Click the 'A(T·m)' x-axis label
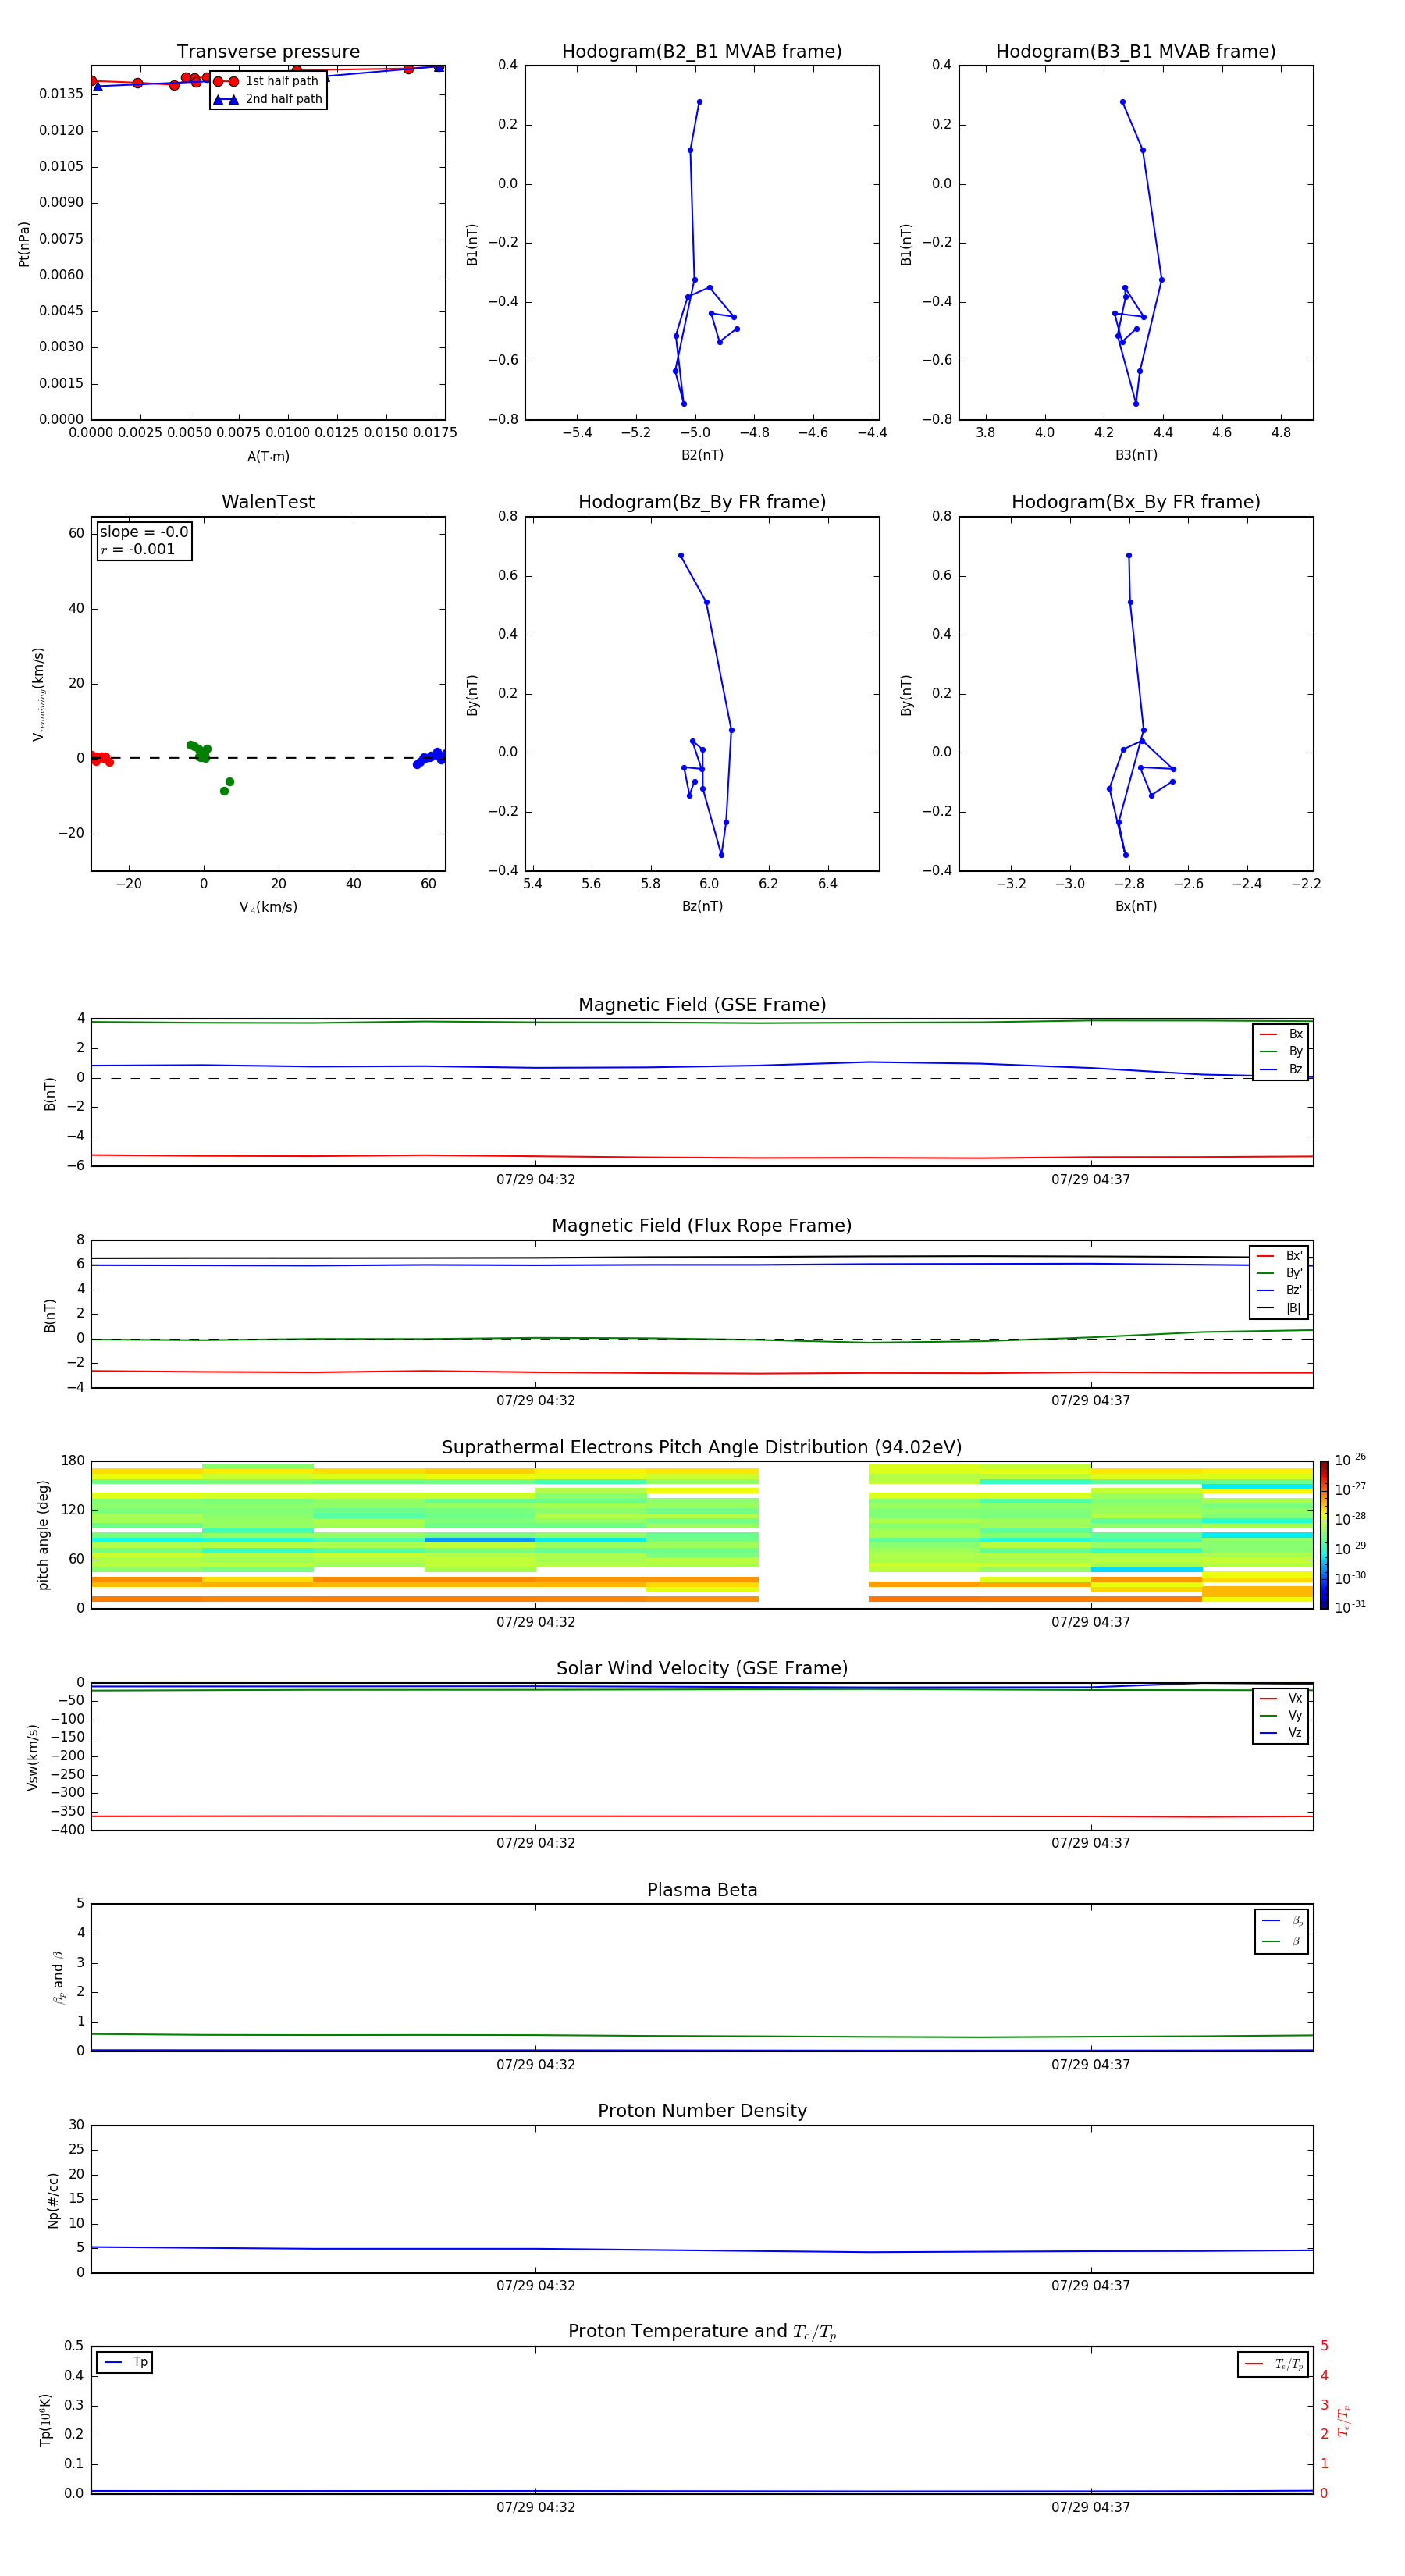1405x2576 pixels. [268, 457]
